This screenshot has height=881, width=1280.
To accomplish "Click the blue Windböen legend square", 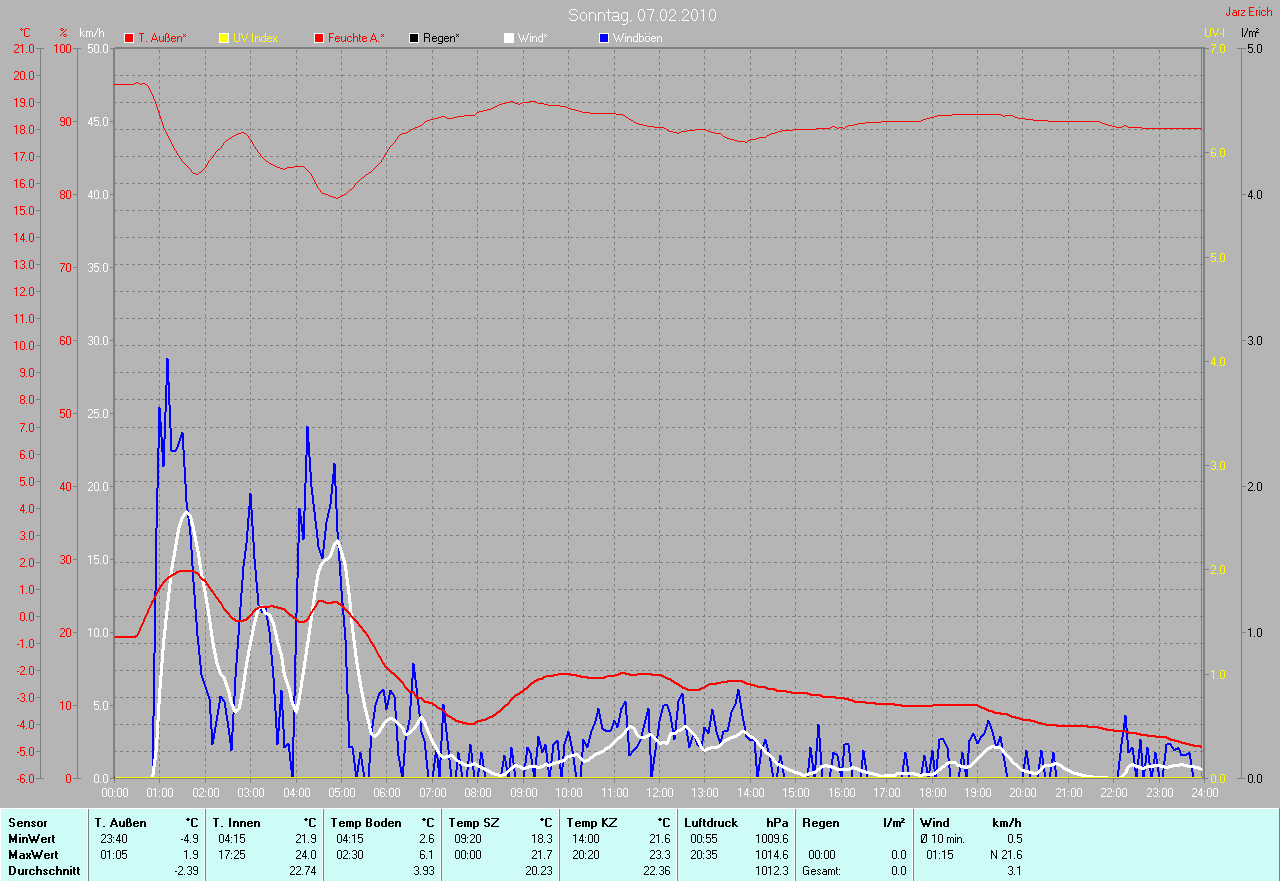I will [604, 38].
